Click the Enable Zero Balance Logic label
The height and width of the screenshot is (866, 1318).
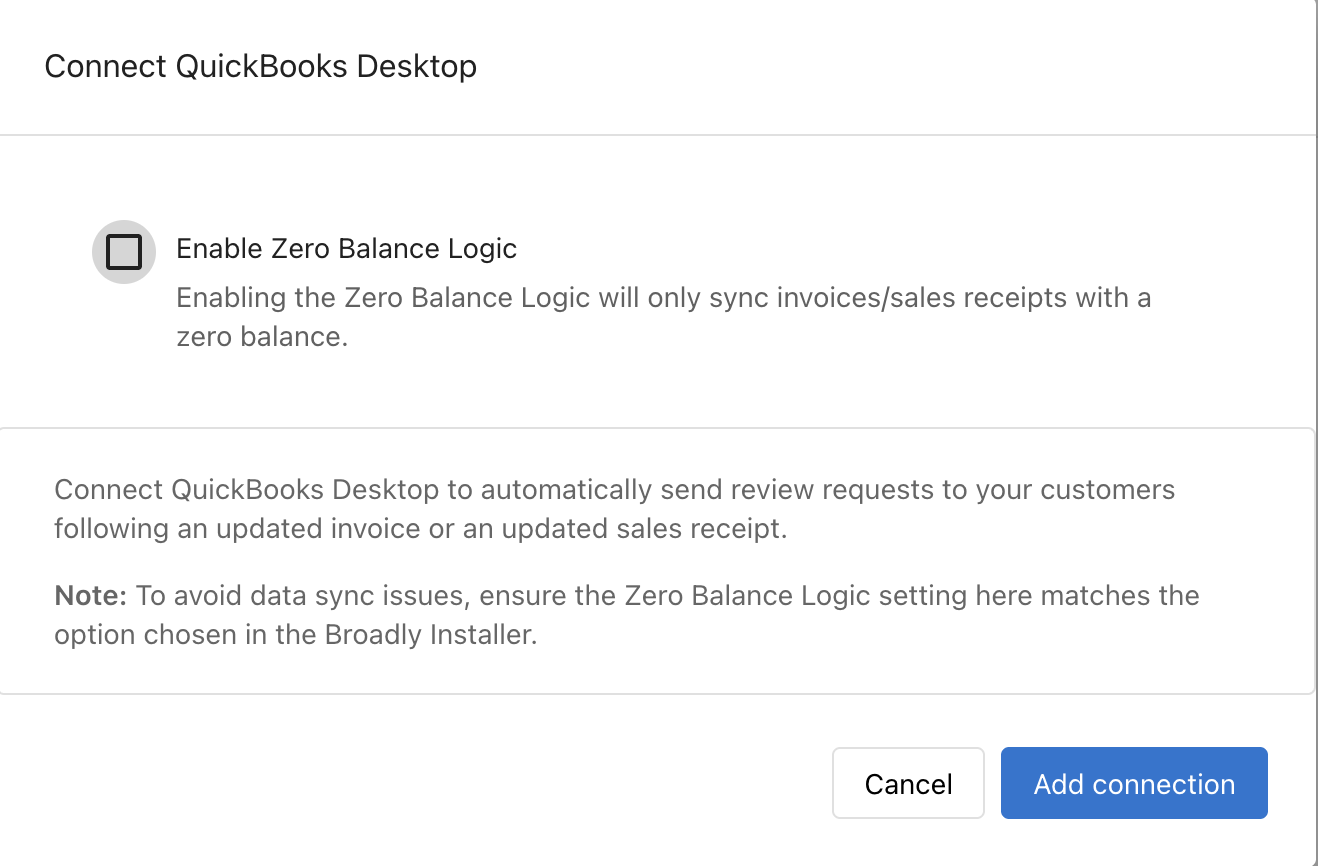(x=346, y=248)
